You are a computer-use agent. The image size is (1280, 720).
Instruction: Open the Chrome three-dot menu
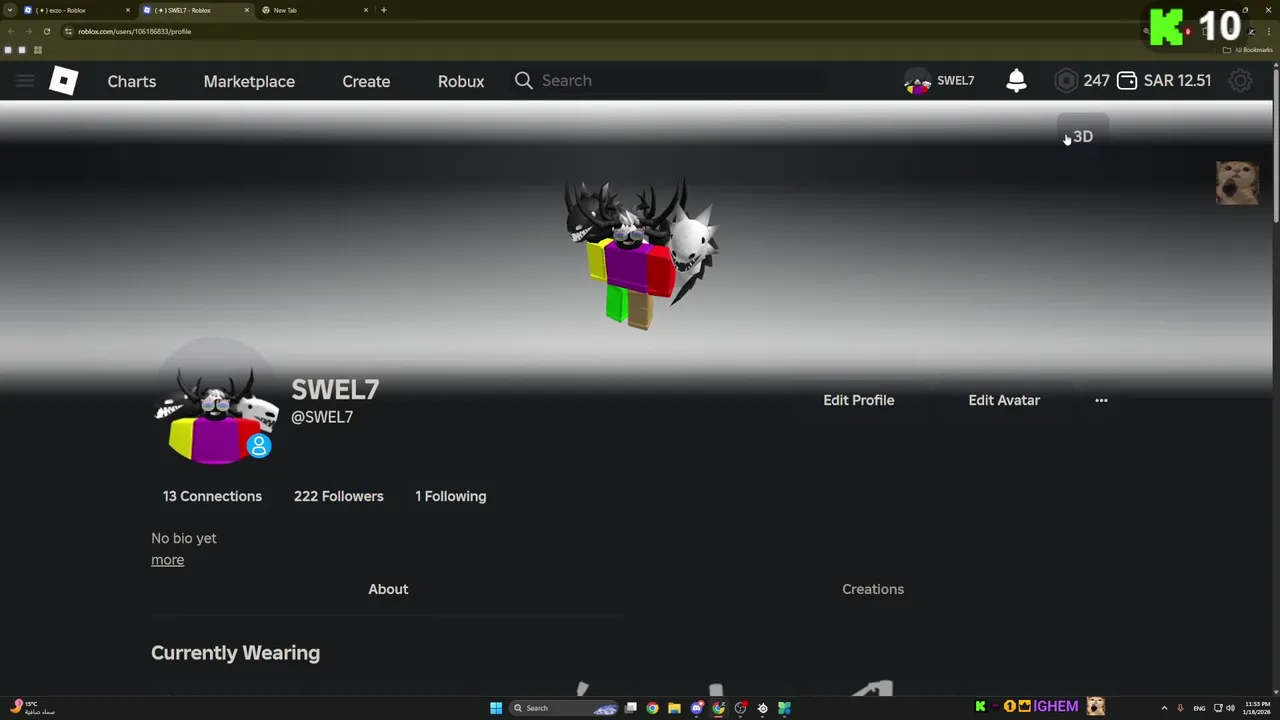tap(1269, 31)
